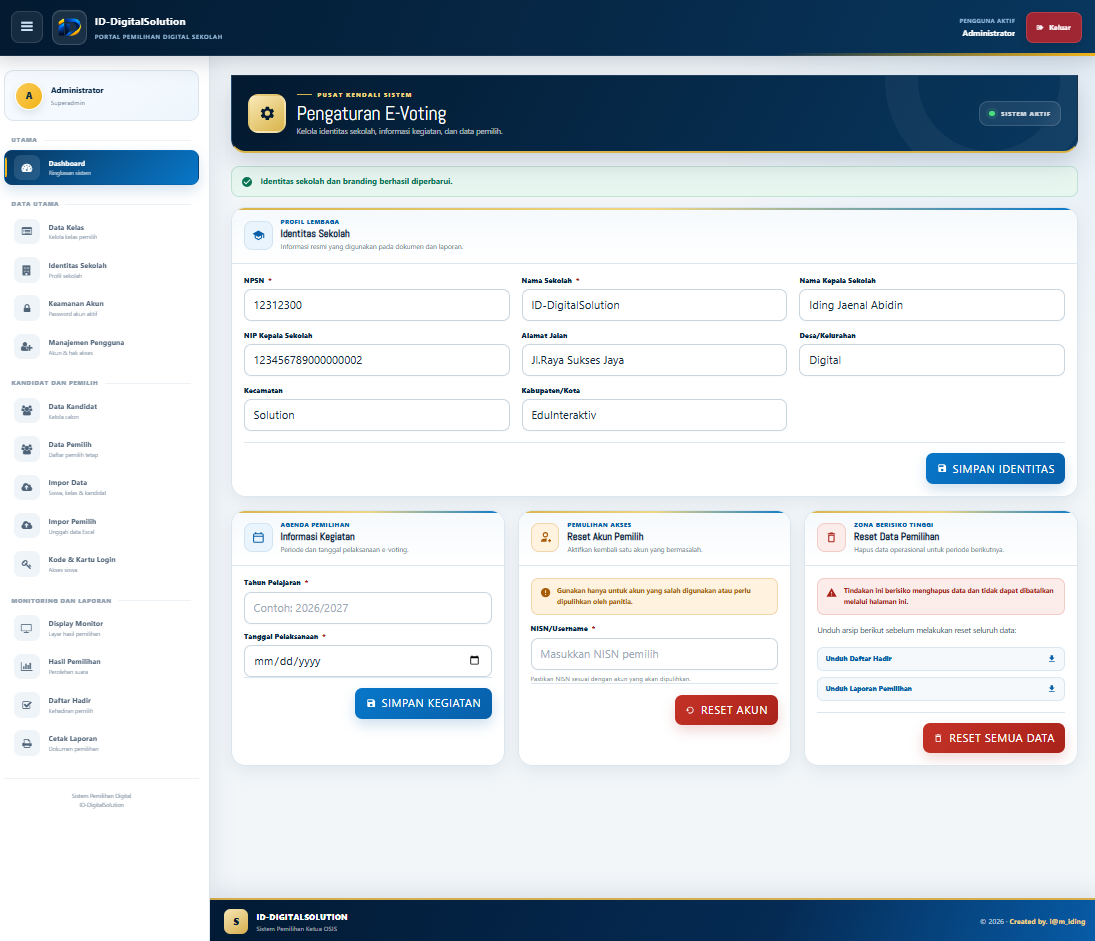
Task: Click into the NIP Kepala Sekolah field
Action: click(x=376, y=360)
